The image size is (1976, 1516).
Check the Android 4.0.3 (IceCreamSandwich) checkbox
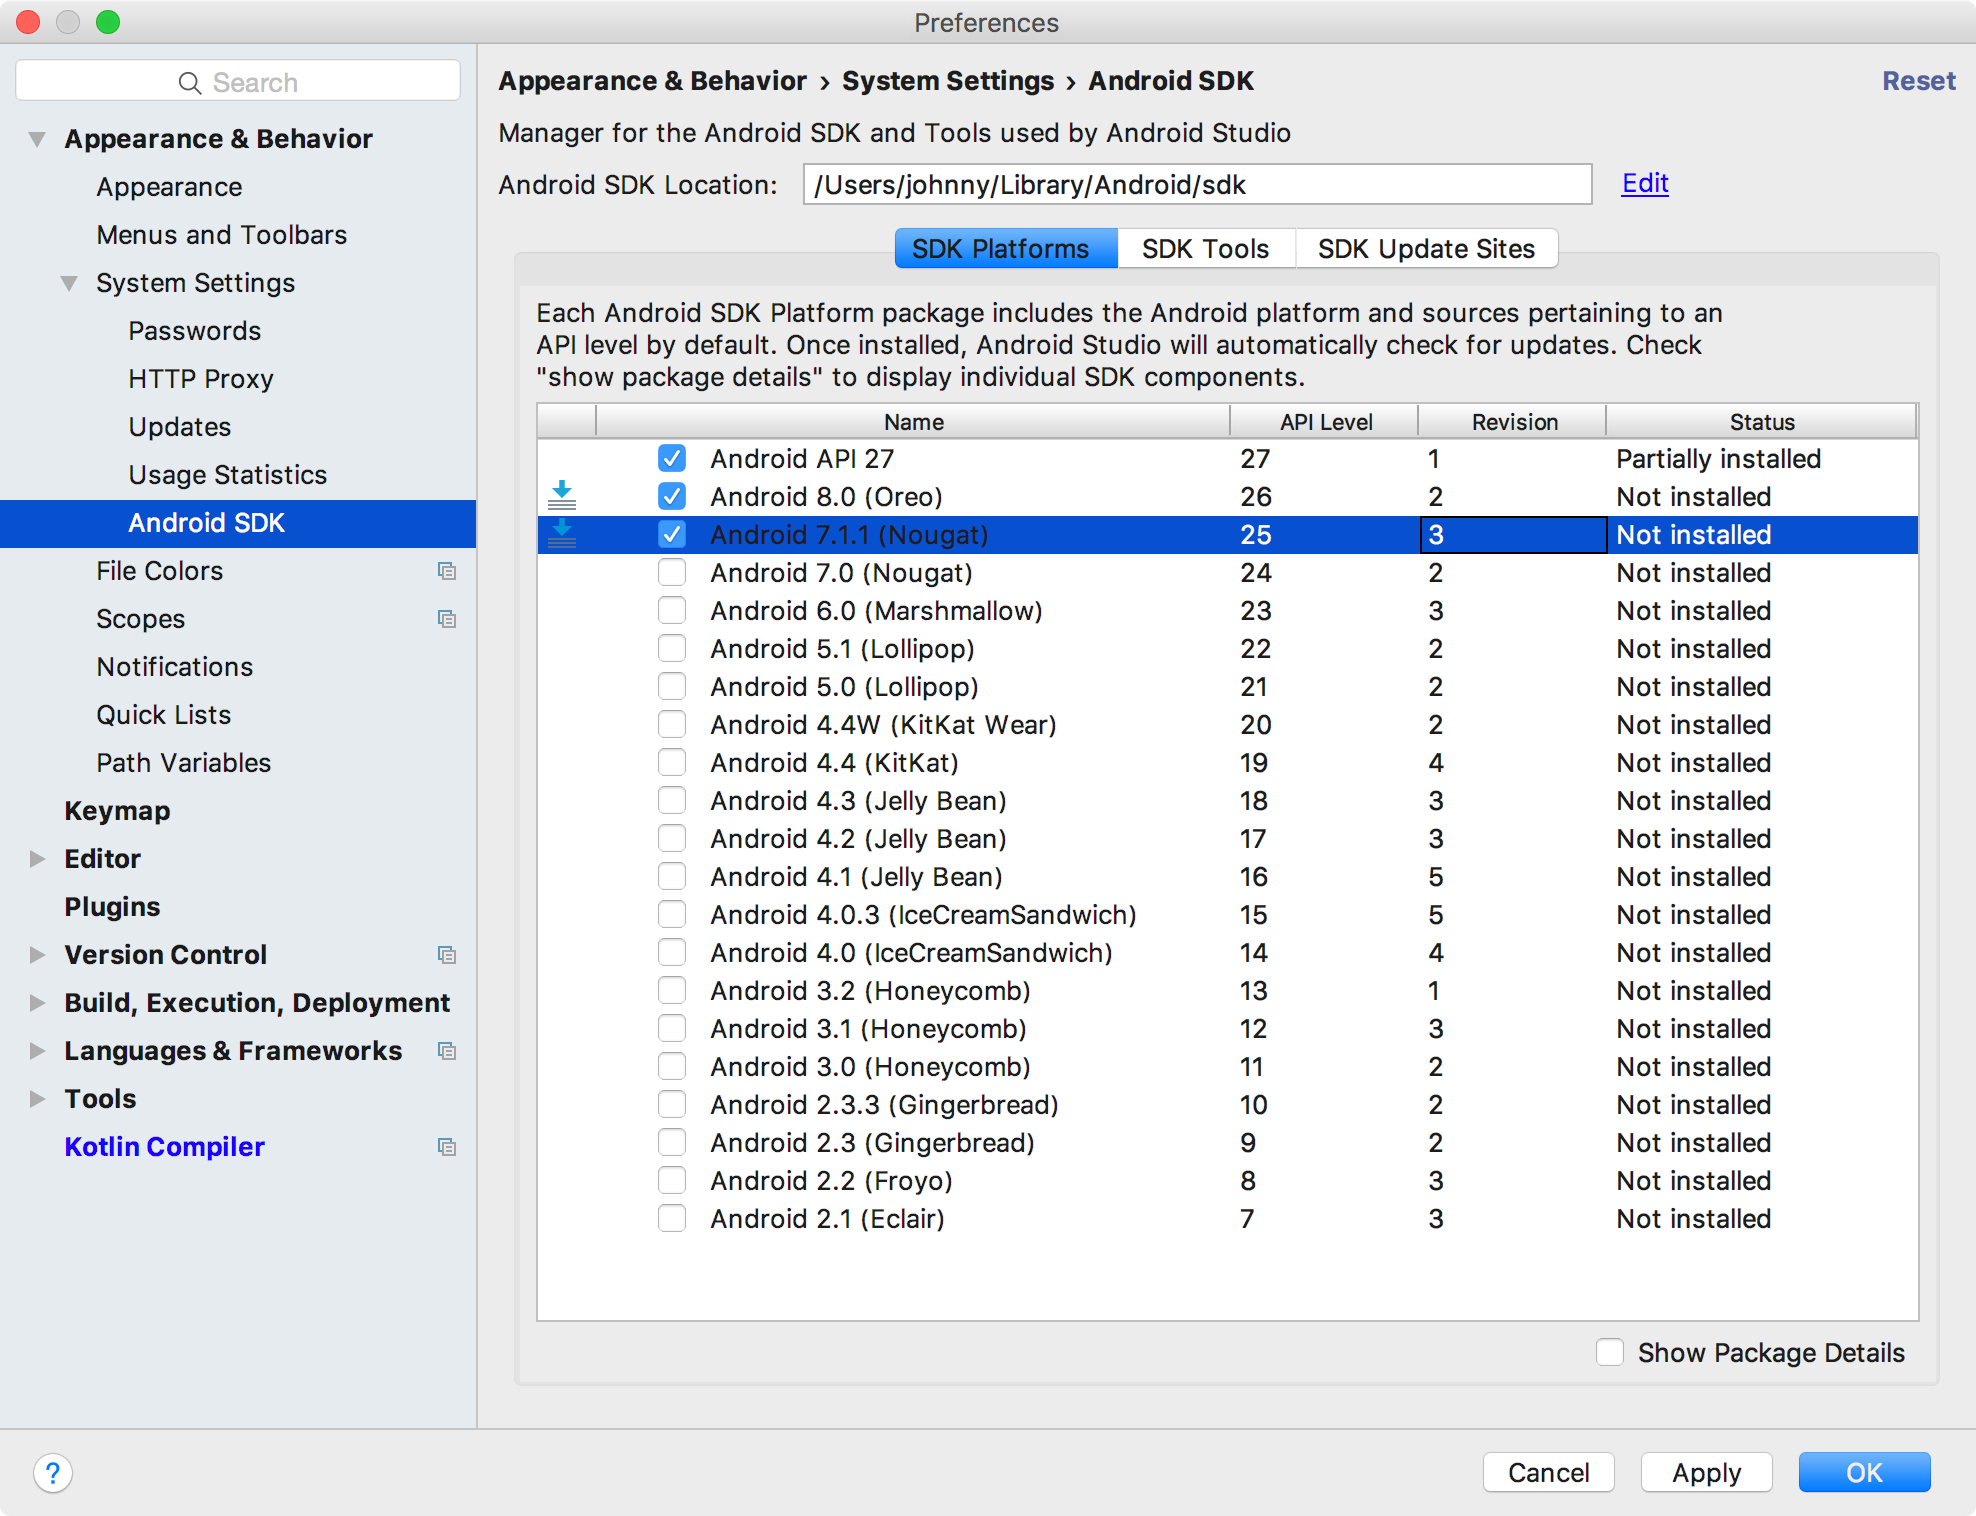(672, 914)
